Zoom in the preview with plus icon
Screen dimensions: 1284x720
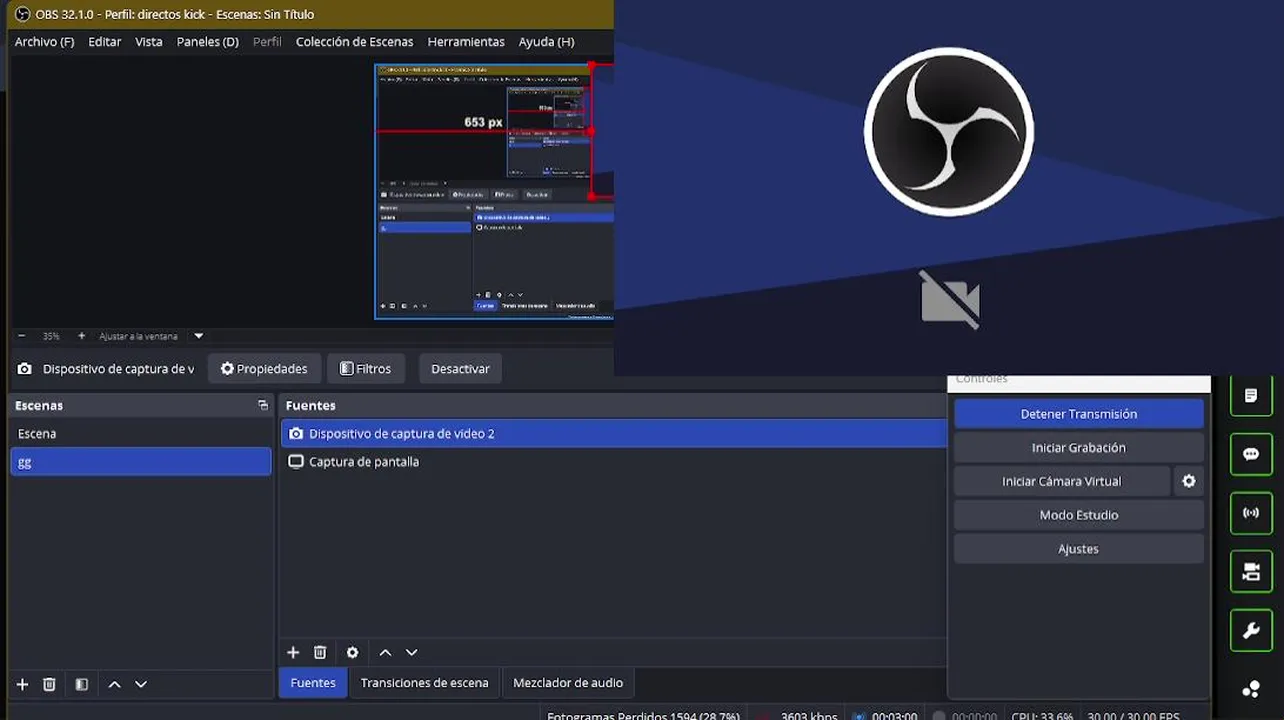pyautogui.click(x=81, y=336)
